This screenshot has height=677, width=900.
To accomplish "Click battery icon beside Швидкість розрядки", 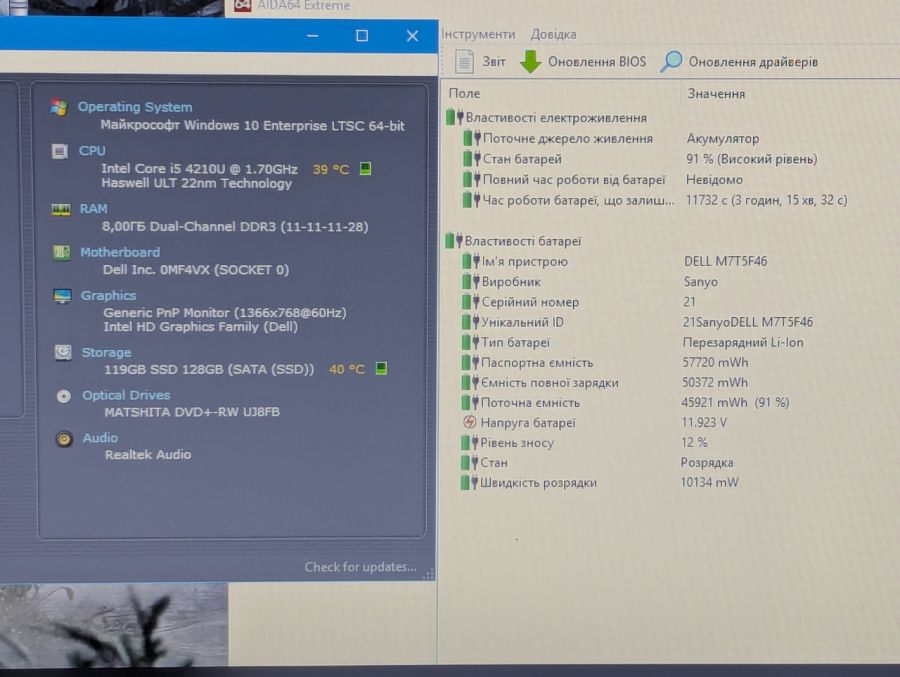I will [x=470, y=482].
